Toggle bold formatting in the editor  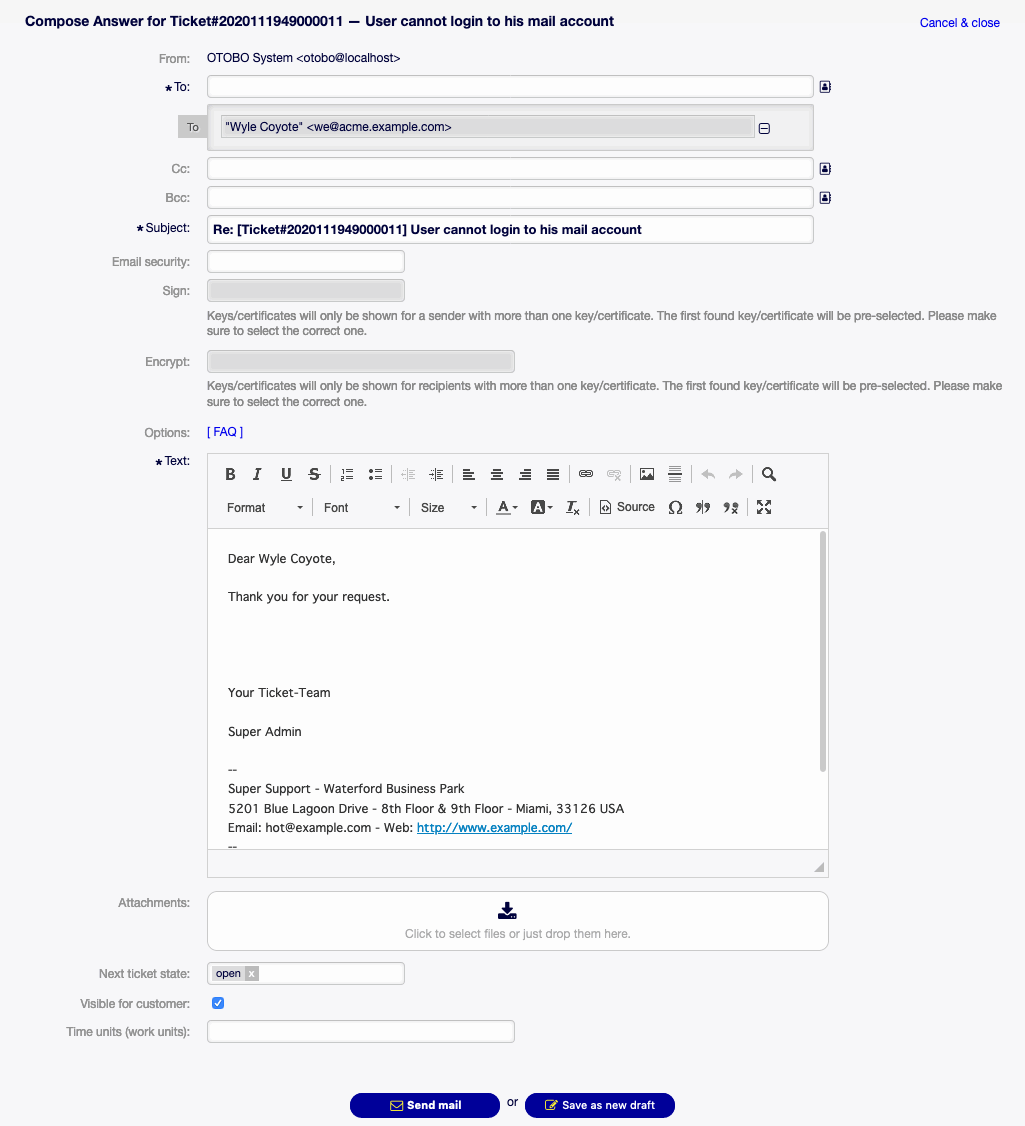pos(230,474)
